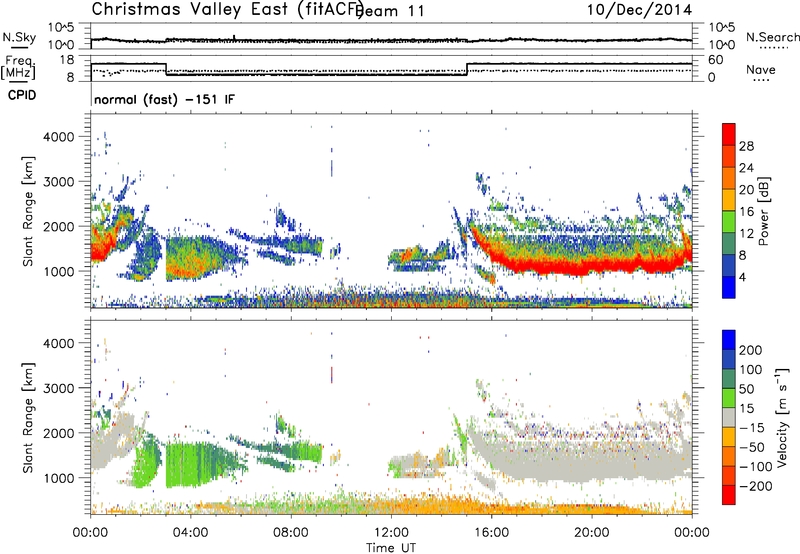
Task: Click the 'Power [dB]' colorbar title
Action: tap(763, 211)
